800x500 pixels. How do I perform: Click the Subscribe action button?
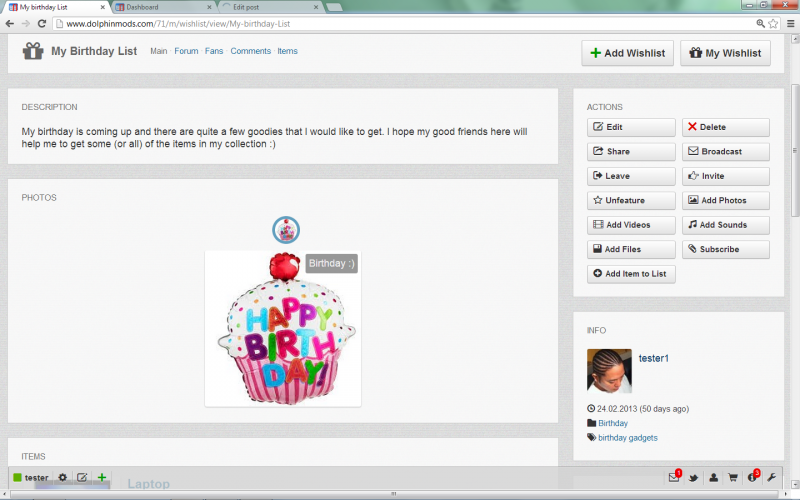click(726, 249)
